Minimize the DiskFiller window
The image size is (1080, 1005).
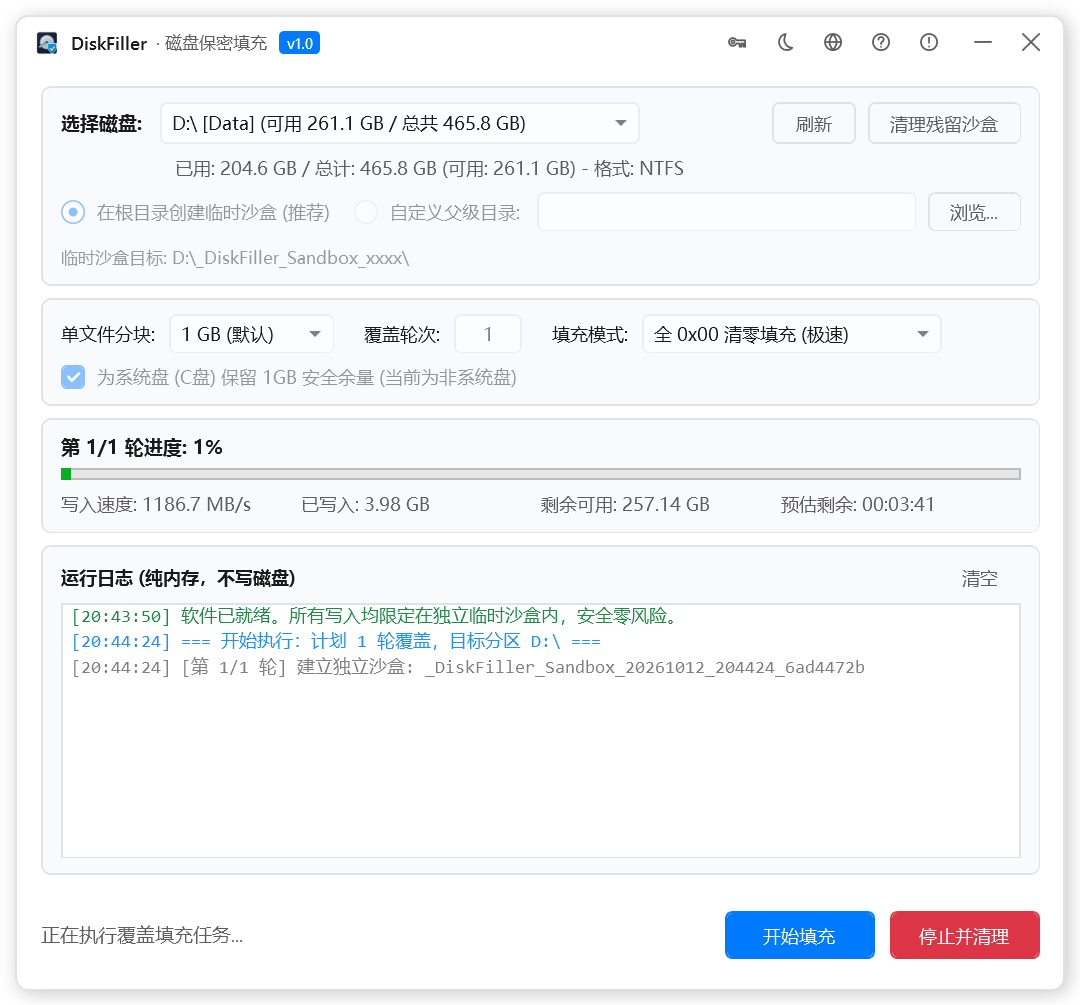click(983, 43)
